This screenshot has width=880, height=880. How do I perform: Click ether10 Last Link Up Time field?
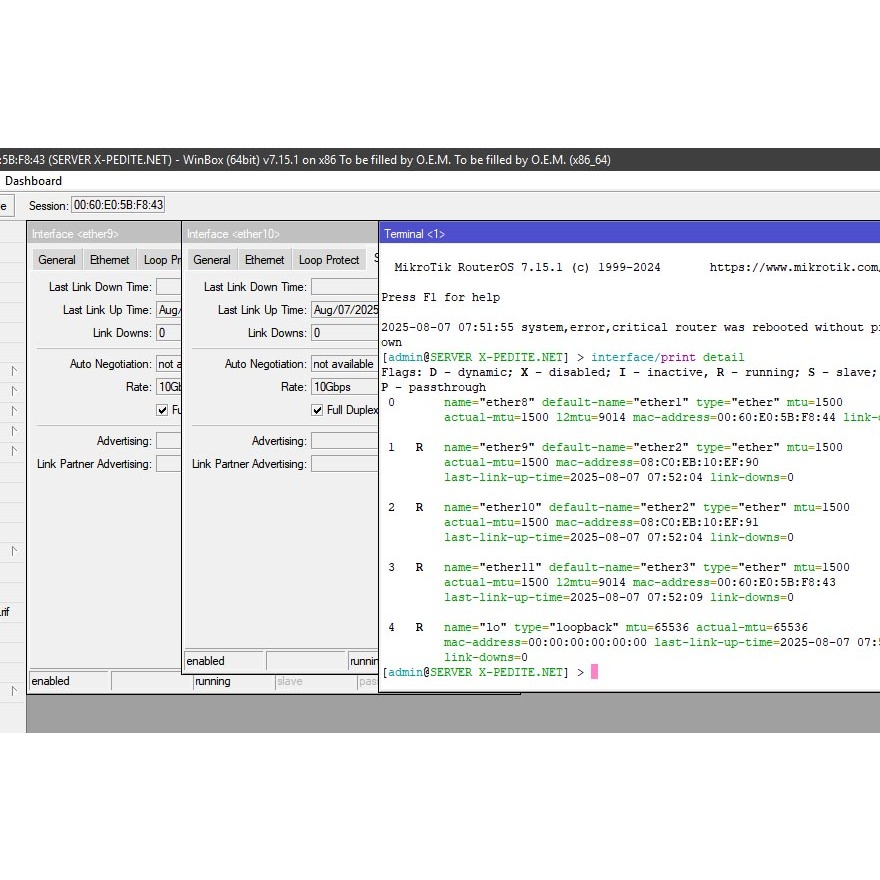[343, 310]
